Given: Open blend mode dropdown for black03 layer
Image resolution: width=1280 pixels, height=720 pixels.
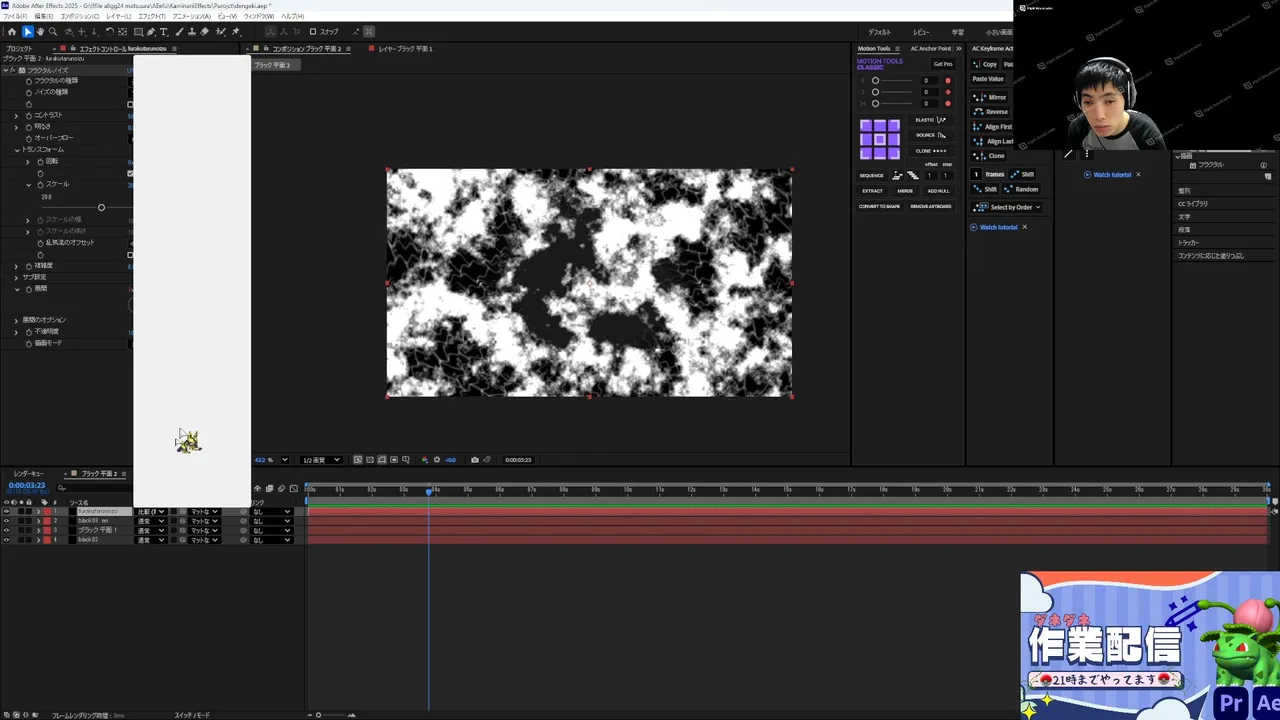Looking at the screenshot, I should pyautogui.click(x=151, y=521).
